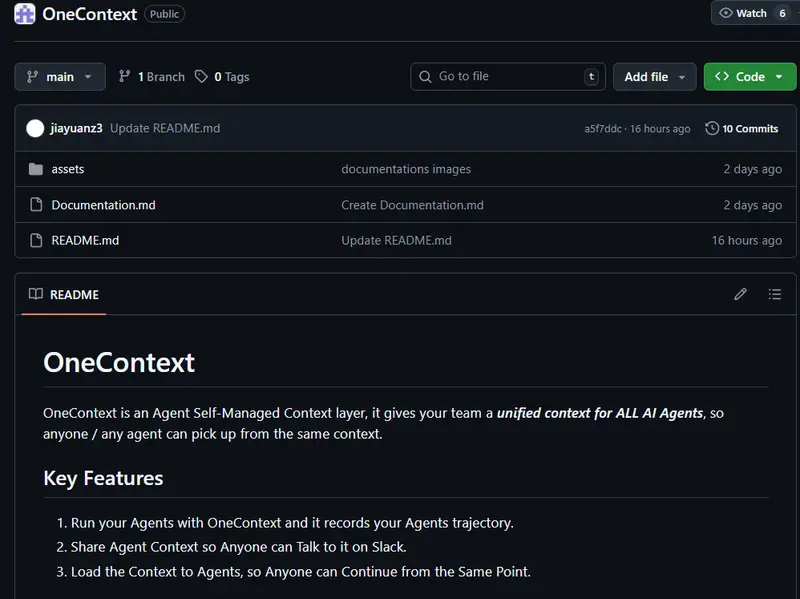Viewport: 800px width, 599px height.
Task: Click the pencil icon to edit README
Action: tap(740, 294)
